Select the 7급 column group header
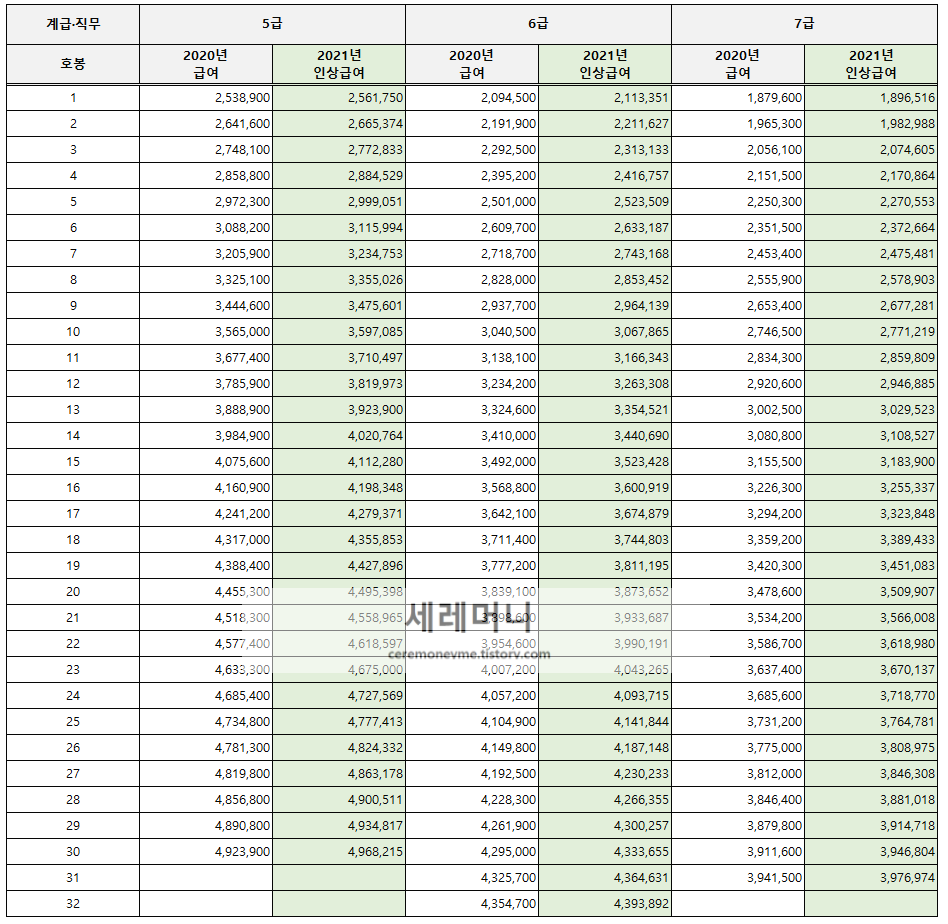Screen dimensions: 948x924 pyautogui.click(x=804, y=24)
